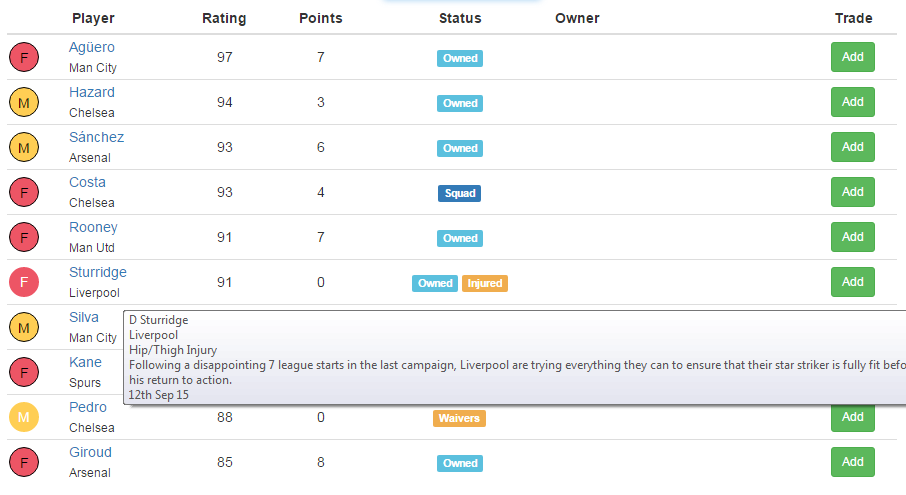The height and width of the screenshot is (495, 906).
Task: Click the F position icon beside Rooney
Action: pos(24,237)
